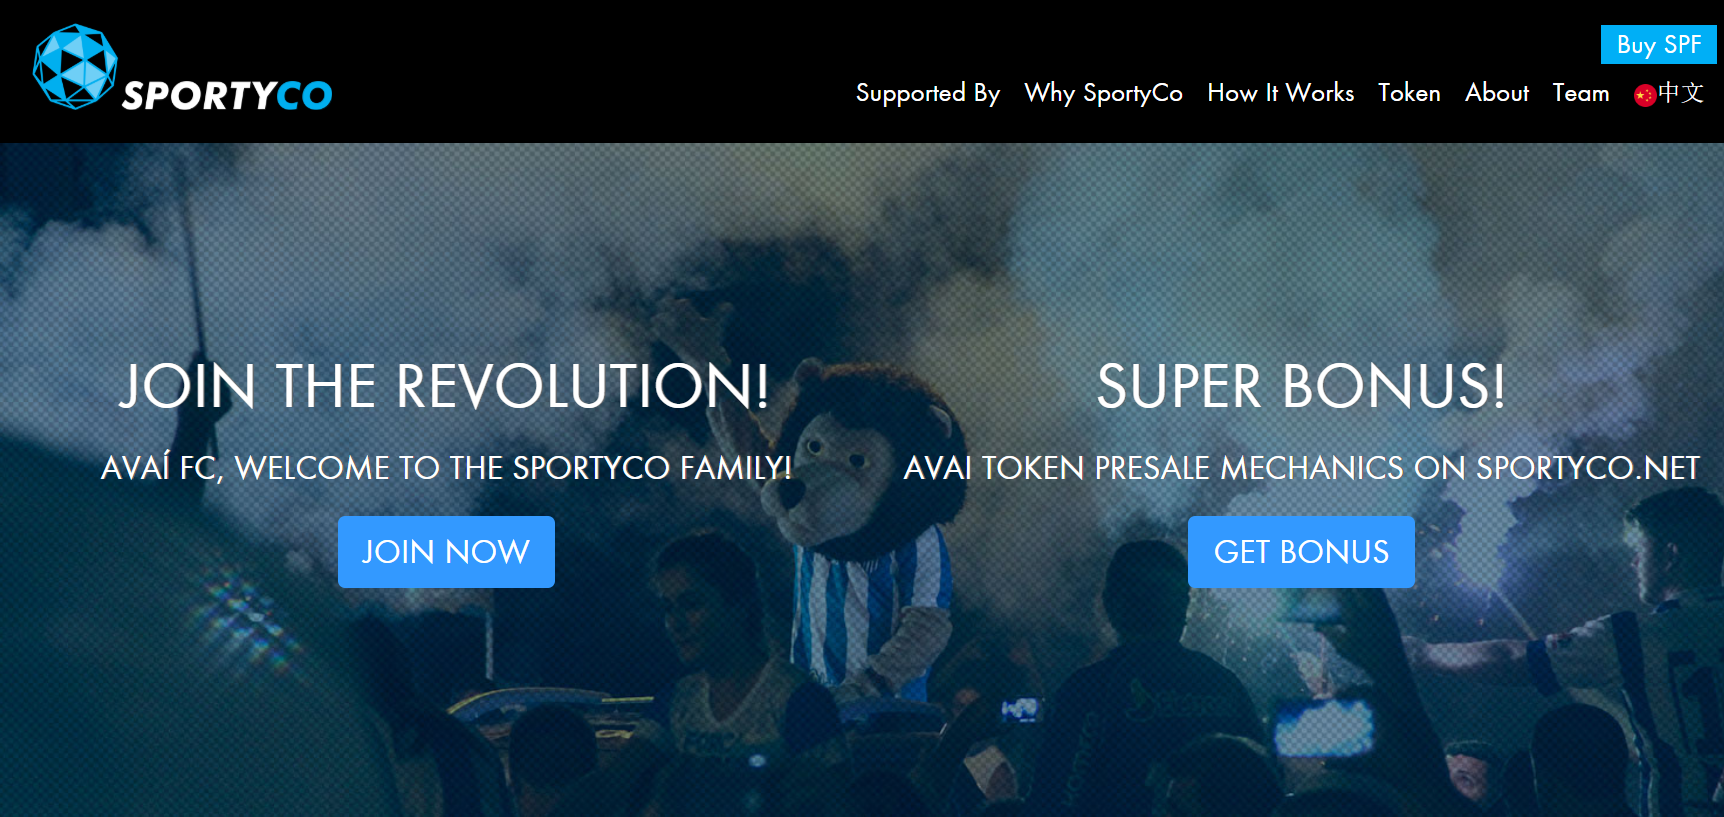Screen dimensions: 1724x817
Task: Click the AVAI token presale mechanics text
Action: tap(1301, 467)
